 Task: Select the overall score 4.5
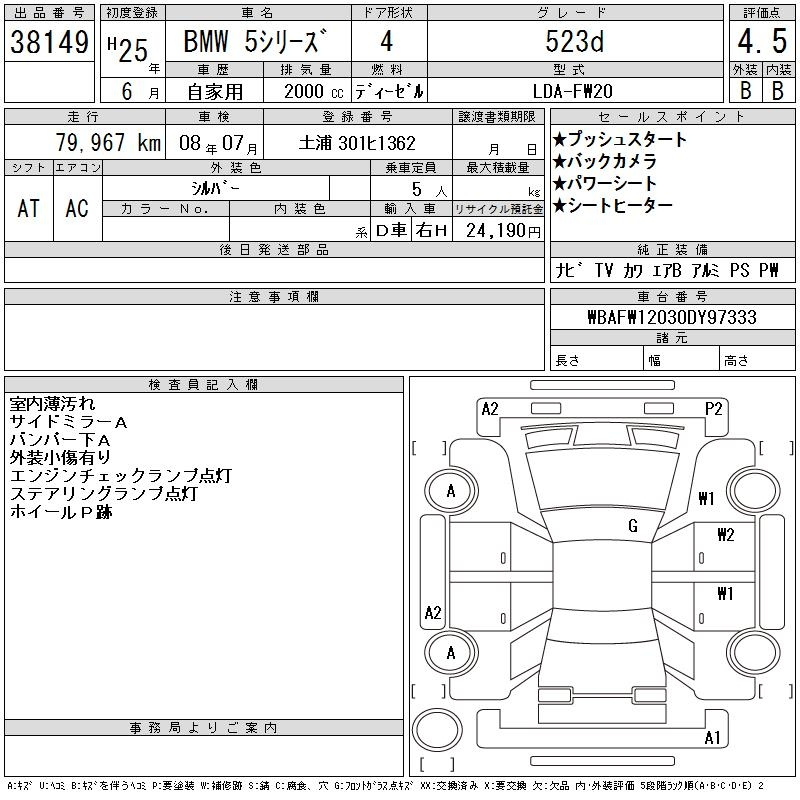(x=762, y=41)
